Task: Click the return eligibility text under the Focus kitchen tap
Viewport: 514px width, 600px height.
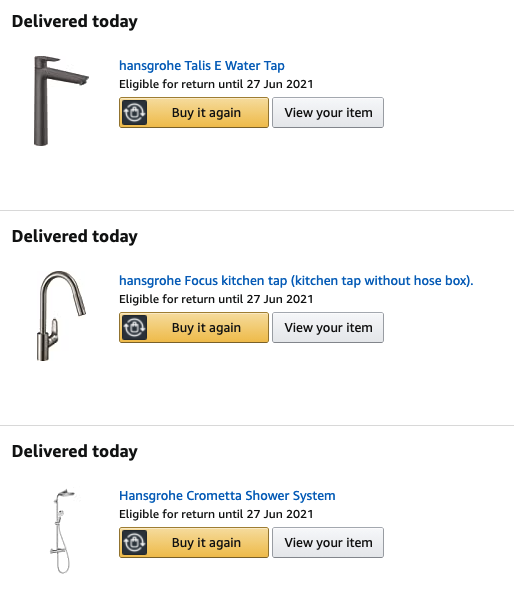Action: [216, 299]
